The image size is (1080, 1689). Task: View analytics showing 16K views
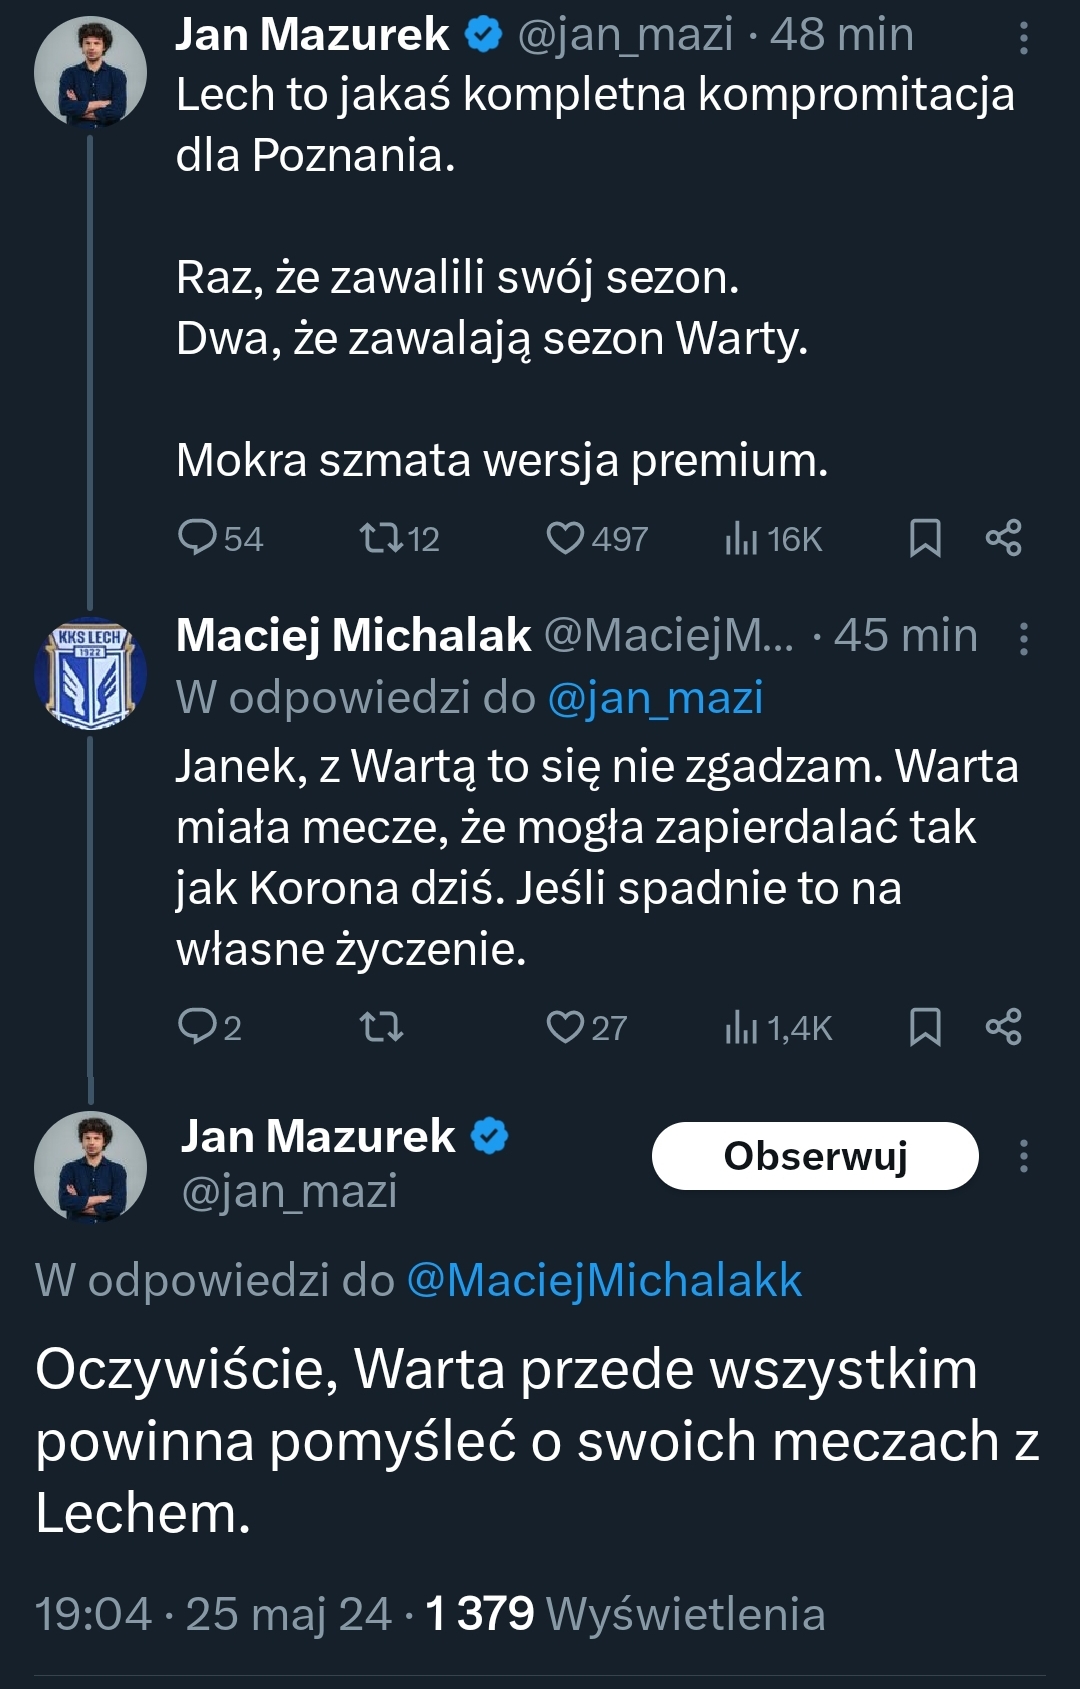741,538
